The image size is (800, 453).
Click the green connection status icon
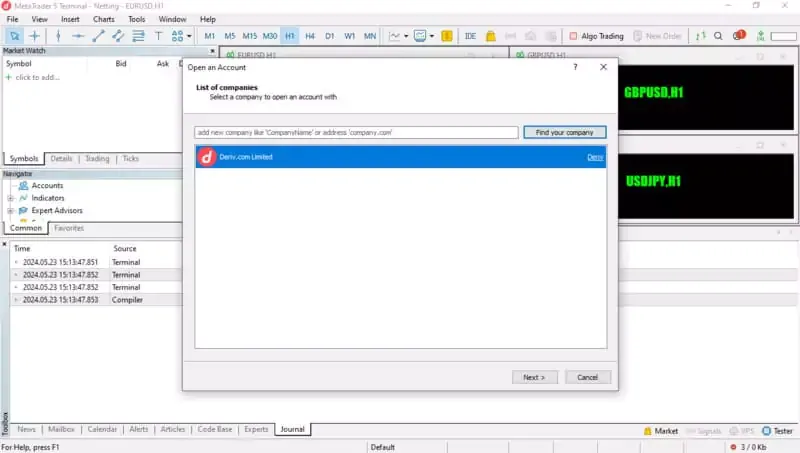(760, 36)
